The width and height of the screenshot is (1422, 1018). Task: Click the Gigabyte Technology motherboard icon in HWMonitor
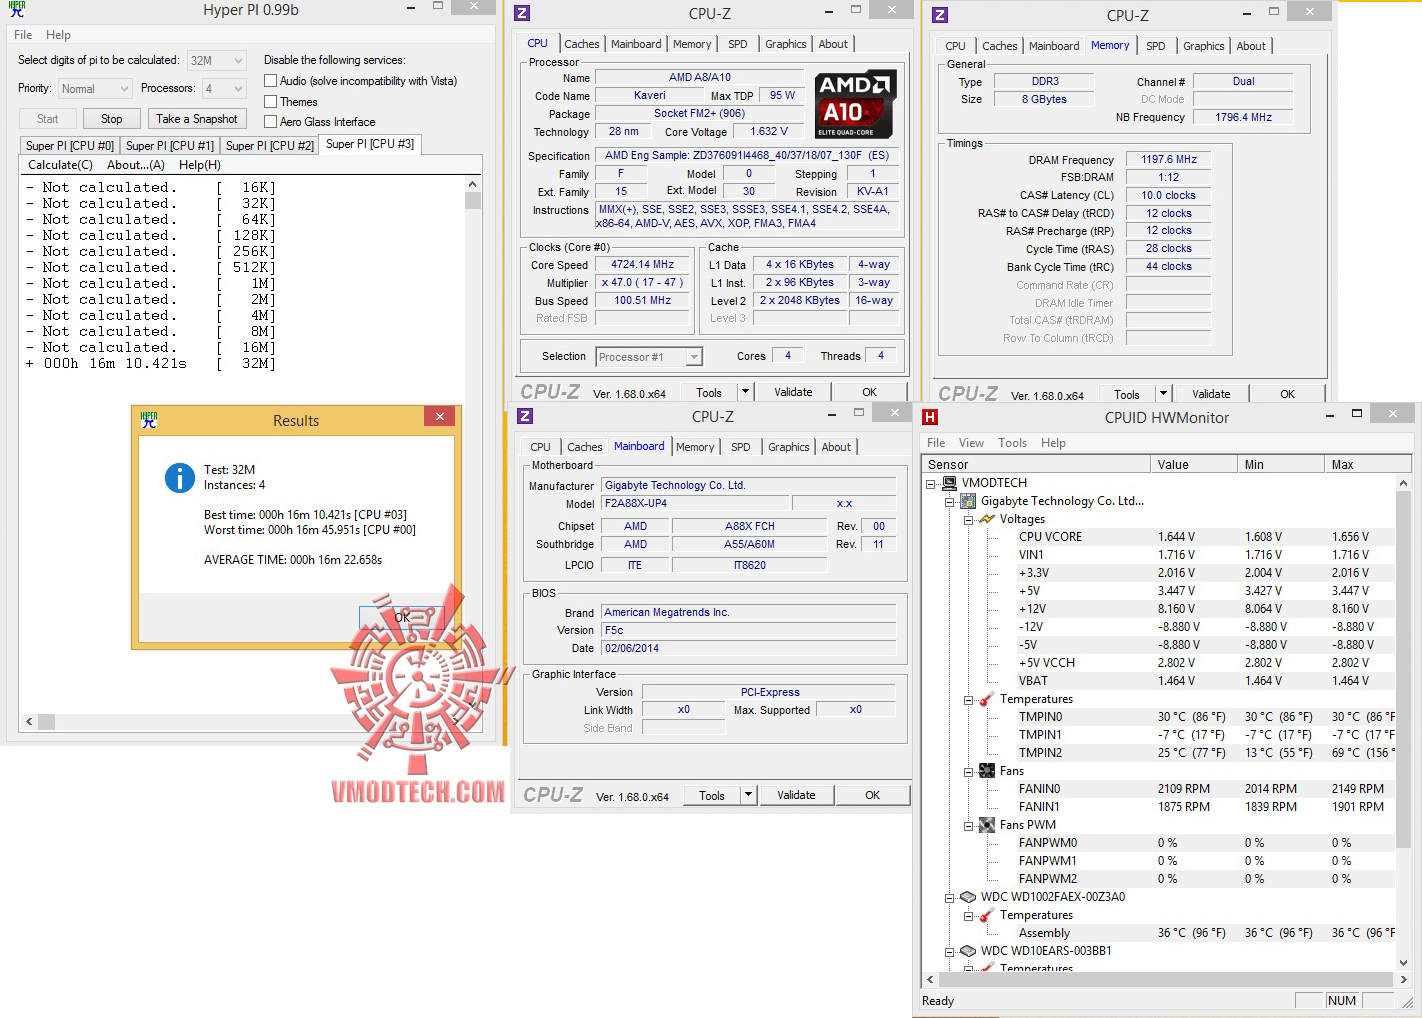[x=968, y=501]
